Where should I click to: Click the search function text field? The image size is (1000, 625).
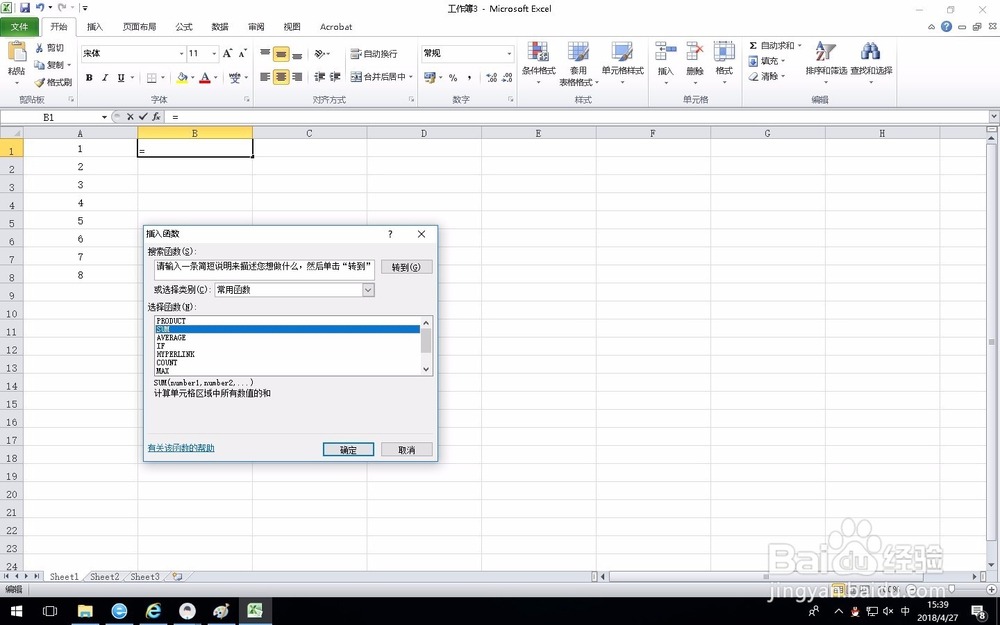[264, 269]
